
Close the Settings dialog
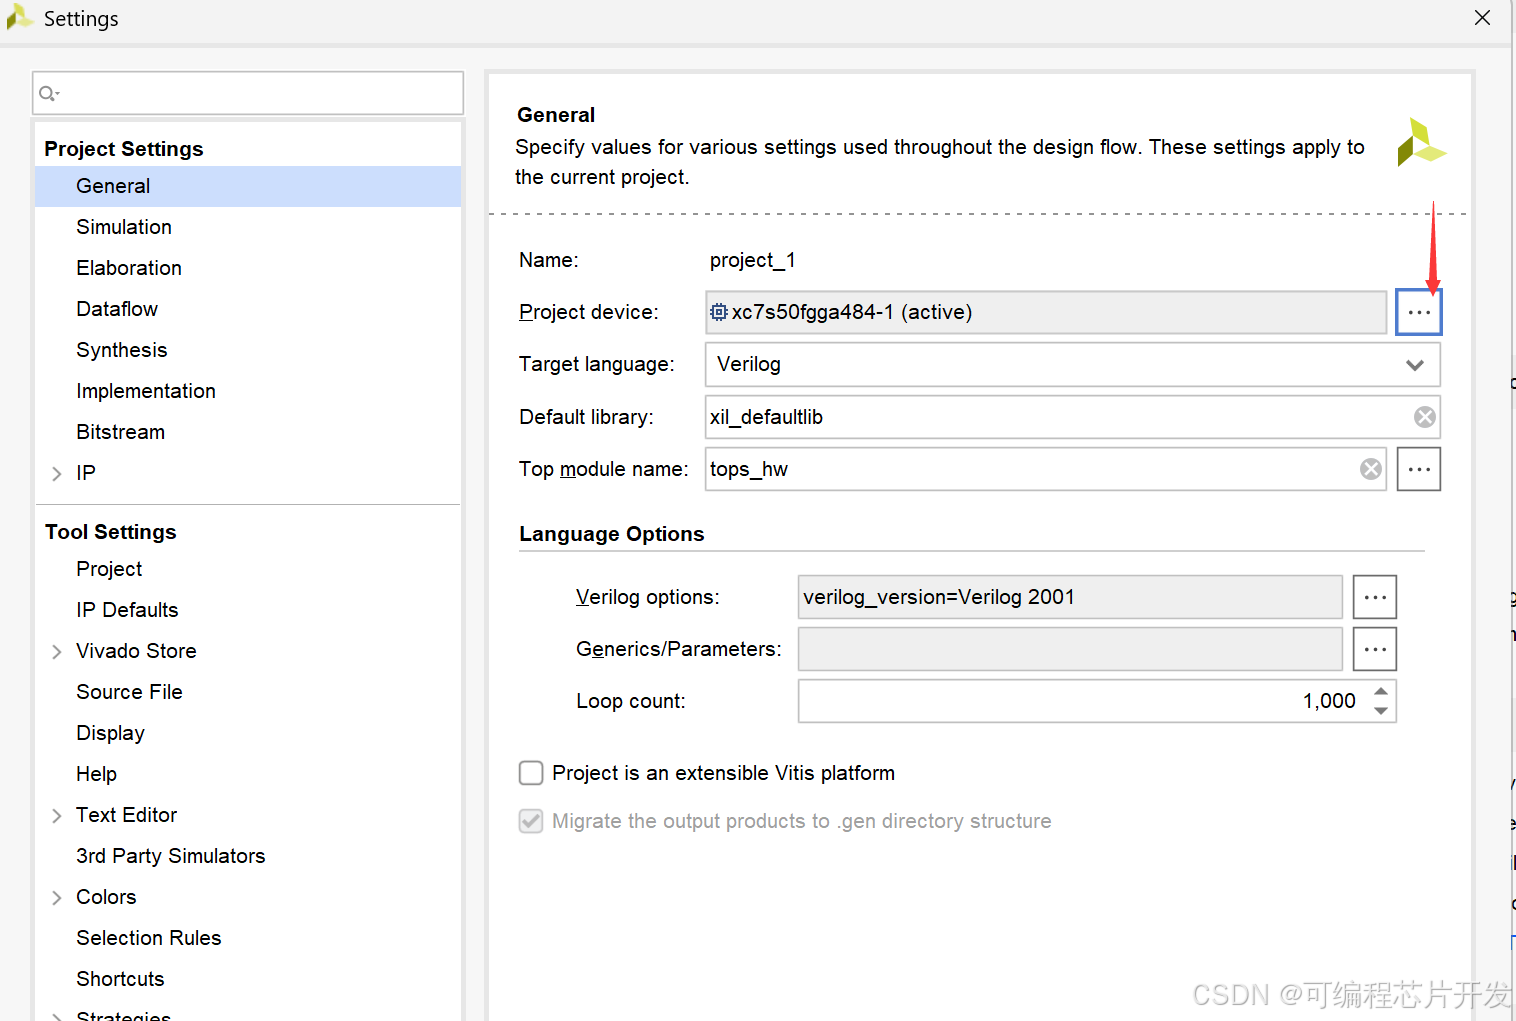coord(1482,18)
